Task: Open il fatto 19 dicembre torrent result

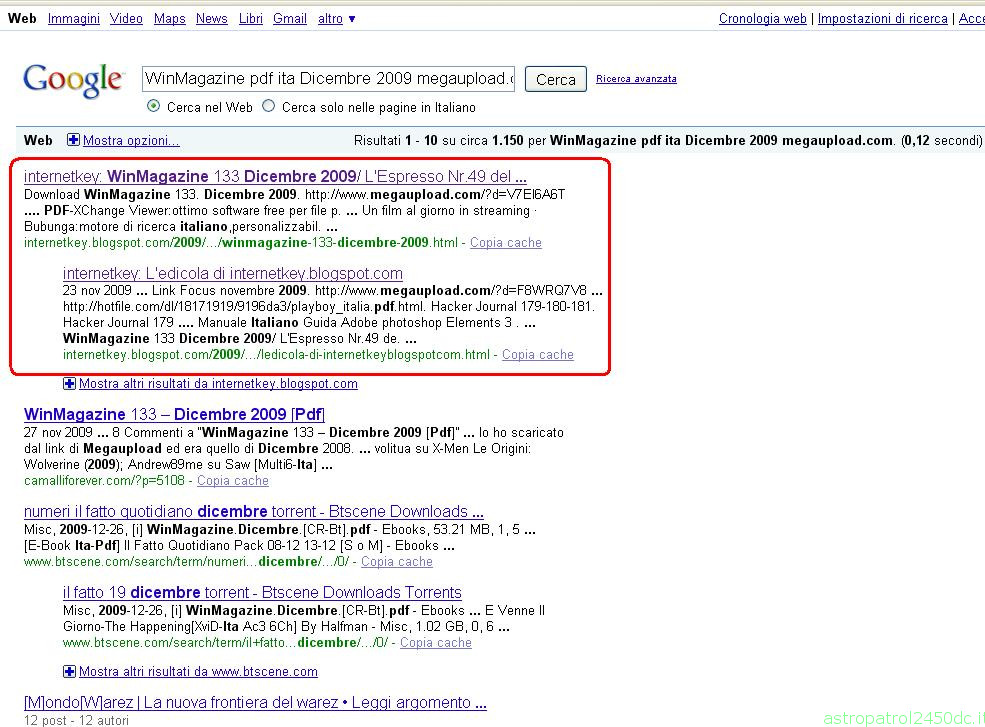Action: tap(262, 593)
